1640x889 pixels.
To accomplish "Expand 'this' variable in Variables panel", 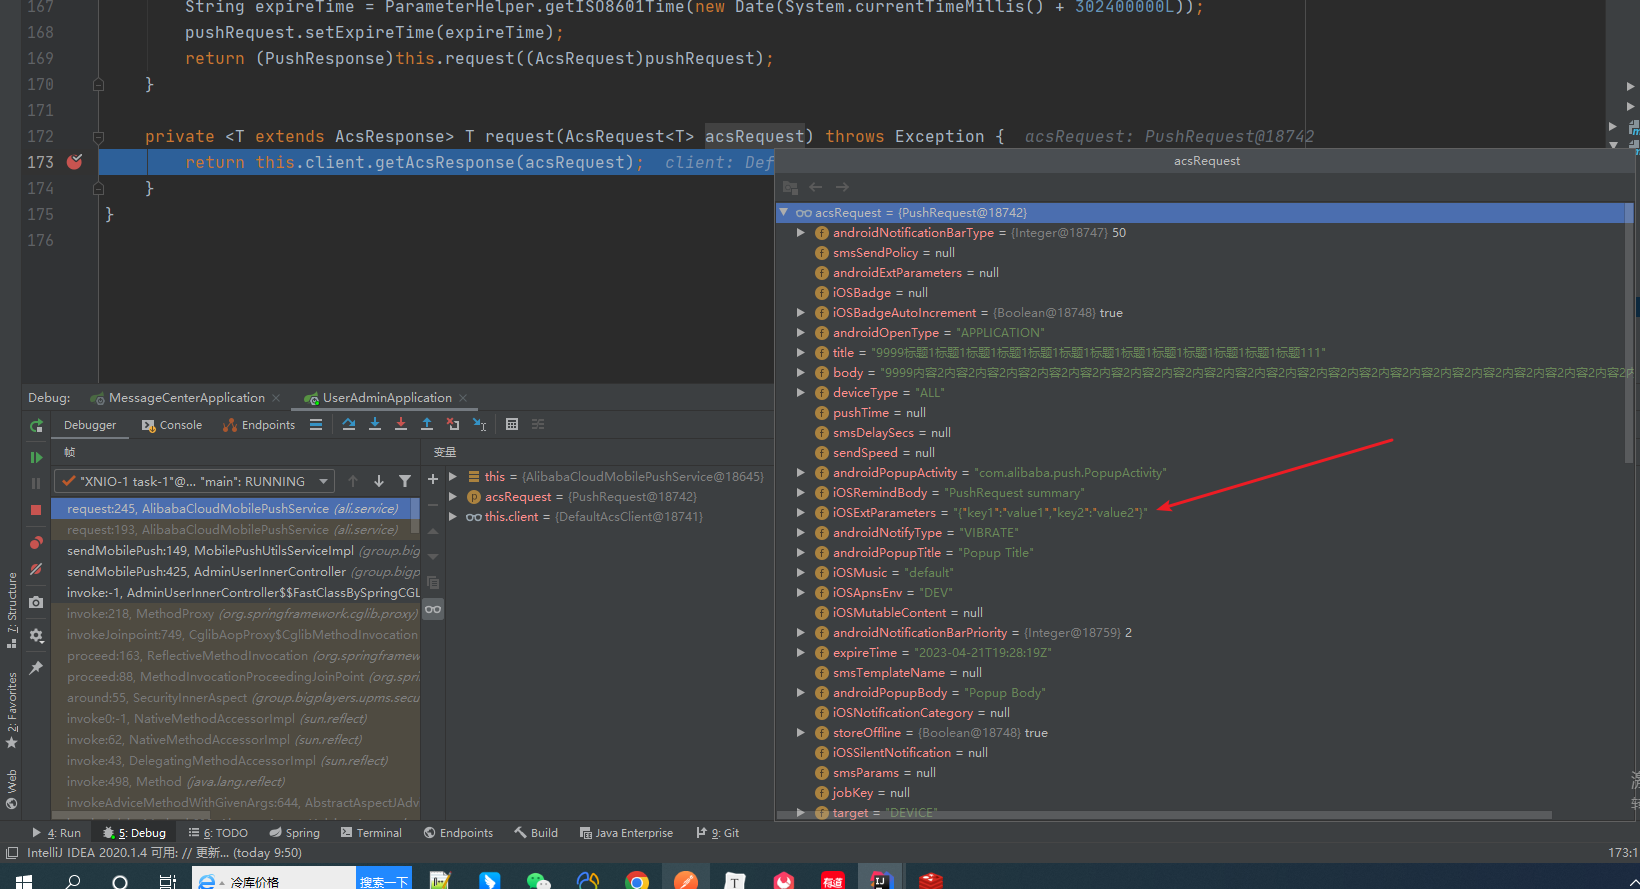I will (453, 477).
